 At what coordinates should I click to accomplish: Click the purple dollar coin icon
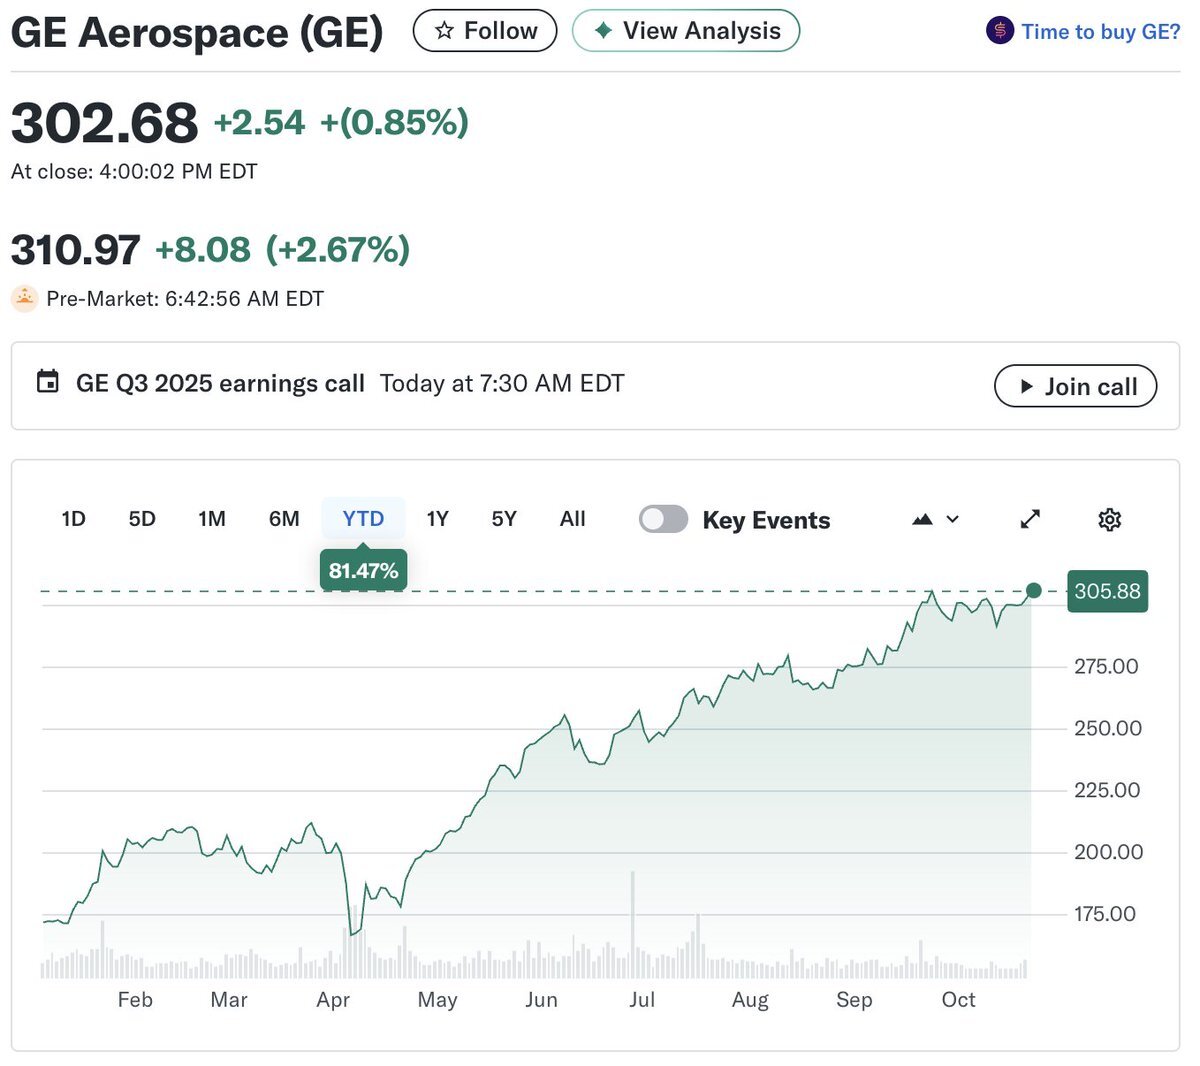click(x=999, y=31)
